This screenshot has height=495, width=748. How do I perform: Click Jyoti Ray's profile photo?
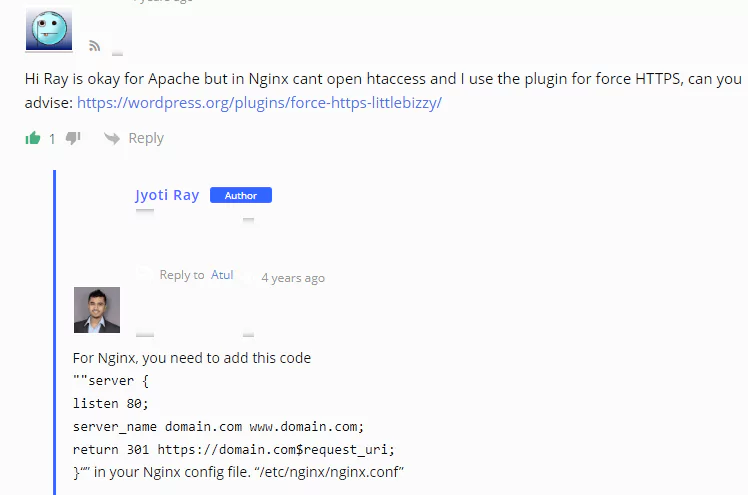[97, 310]
